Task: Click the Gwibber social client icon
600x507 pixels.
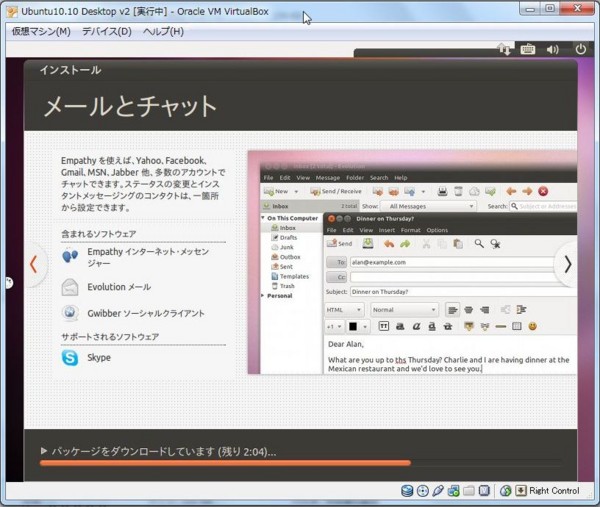Action: 70,313
